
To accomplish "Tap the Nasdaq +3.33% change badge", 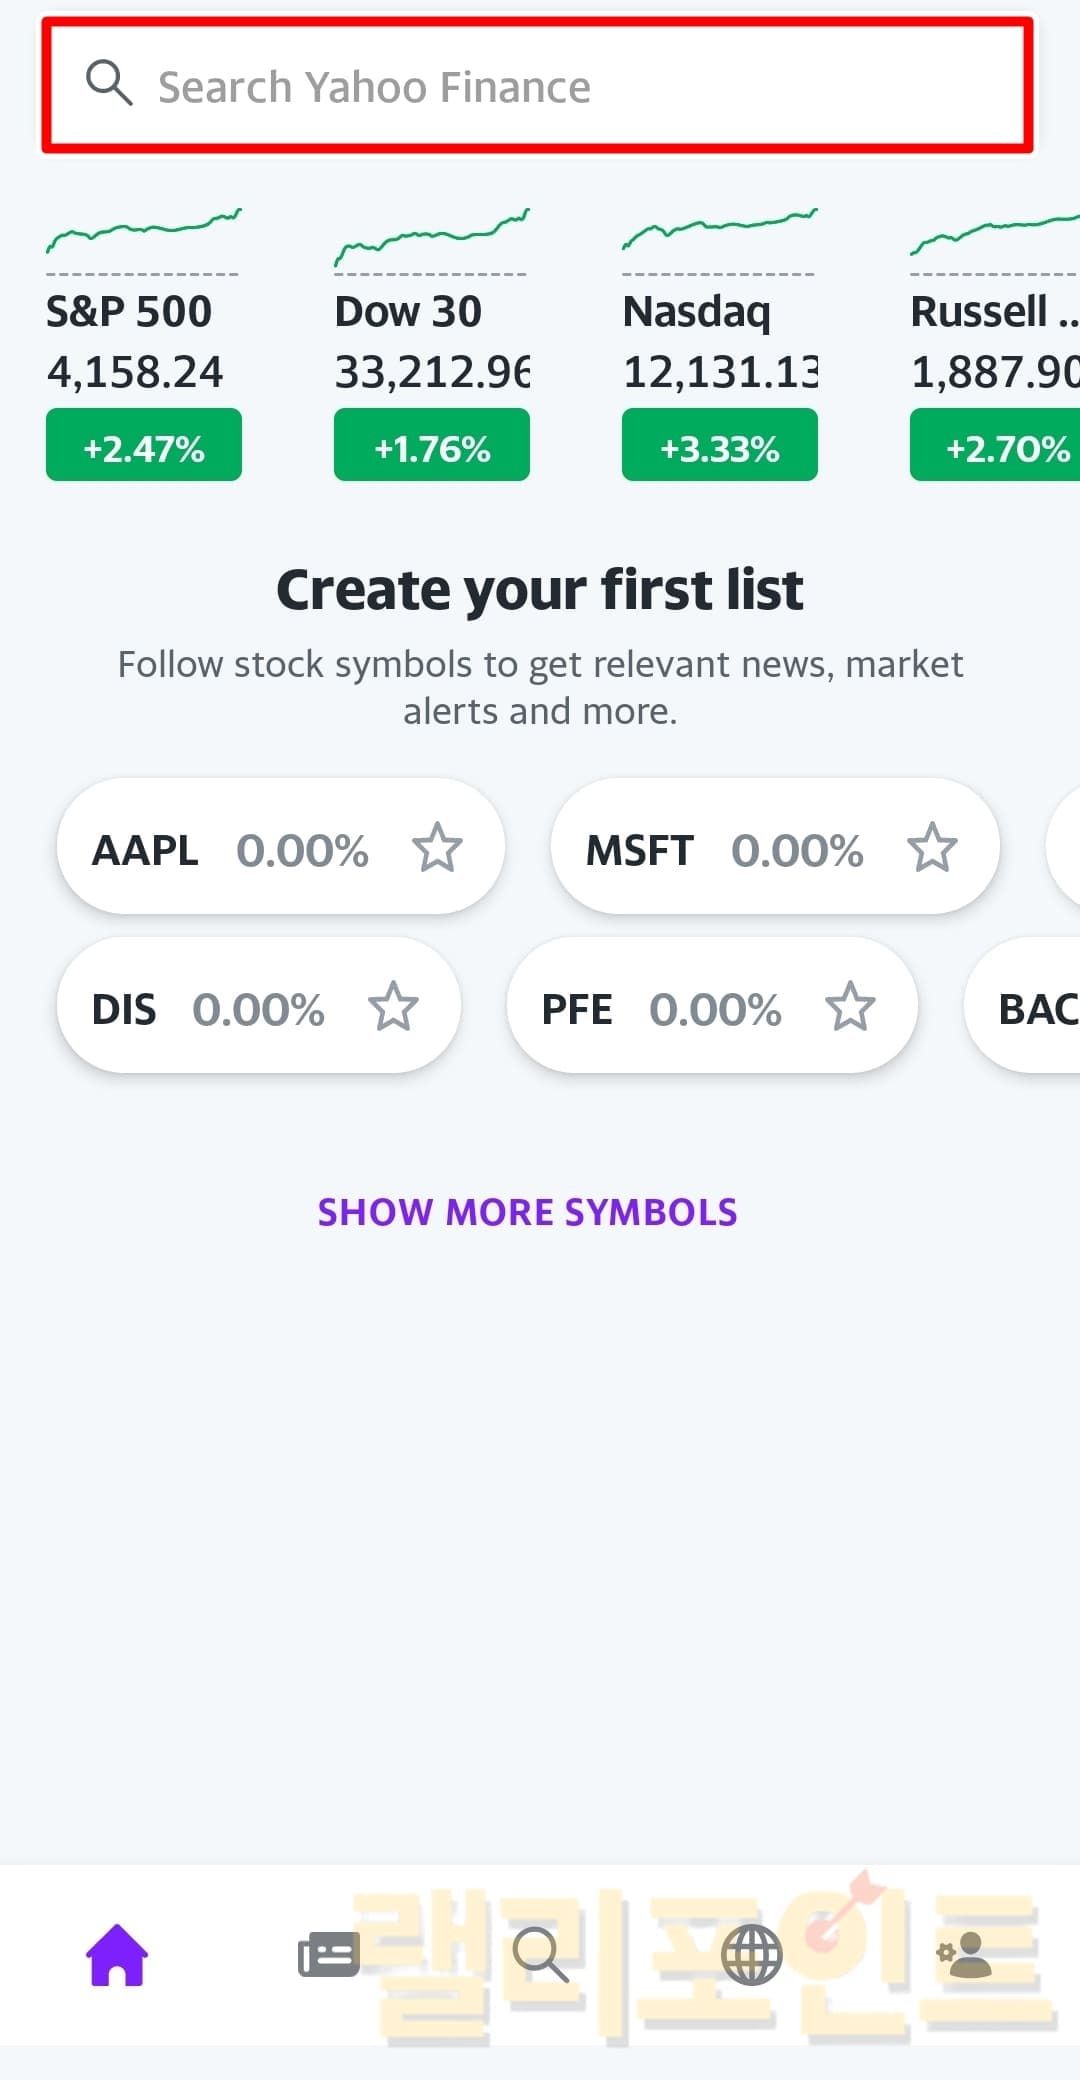I will click(719, 446).
